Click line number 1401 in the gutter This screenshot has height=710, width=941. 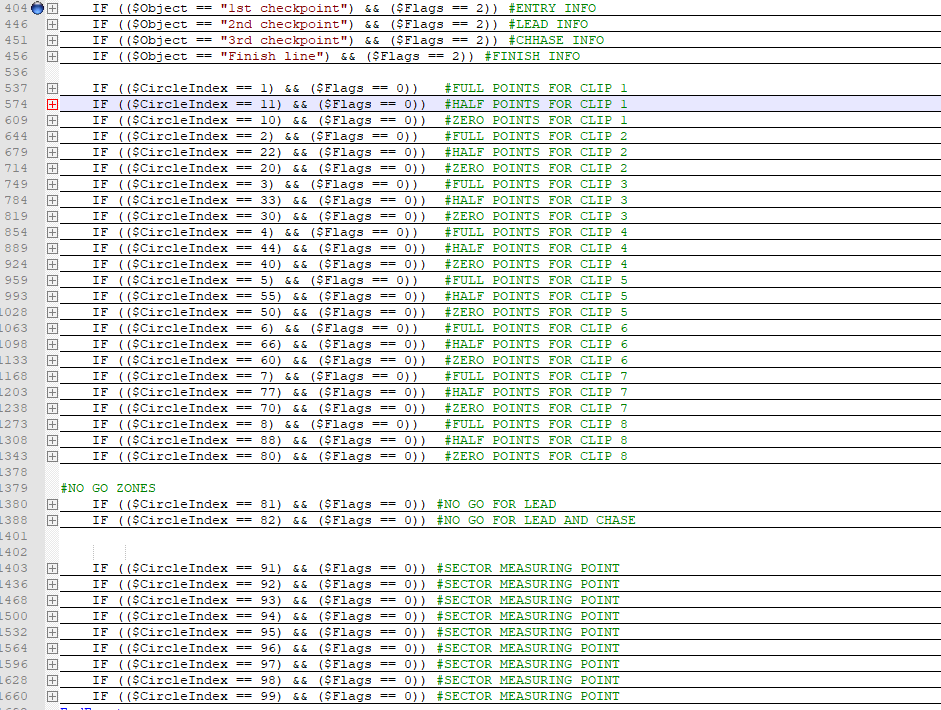click(14, 536)
